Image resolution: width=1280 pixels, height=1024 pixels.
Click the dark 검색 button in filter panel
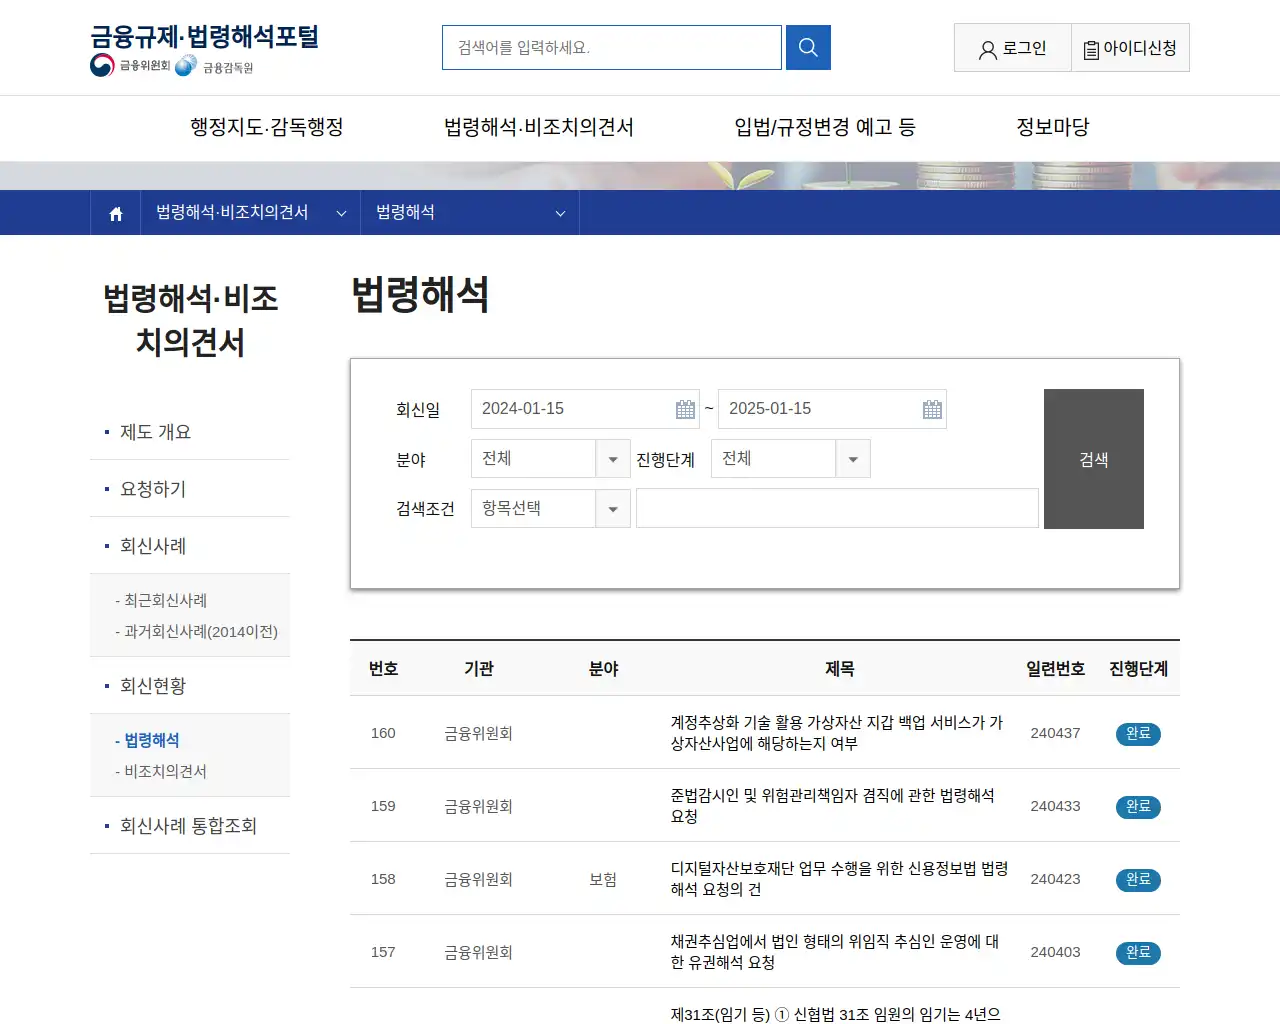pos(1094,459)
